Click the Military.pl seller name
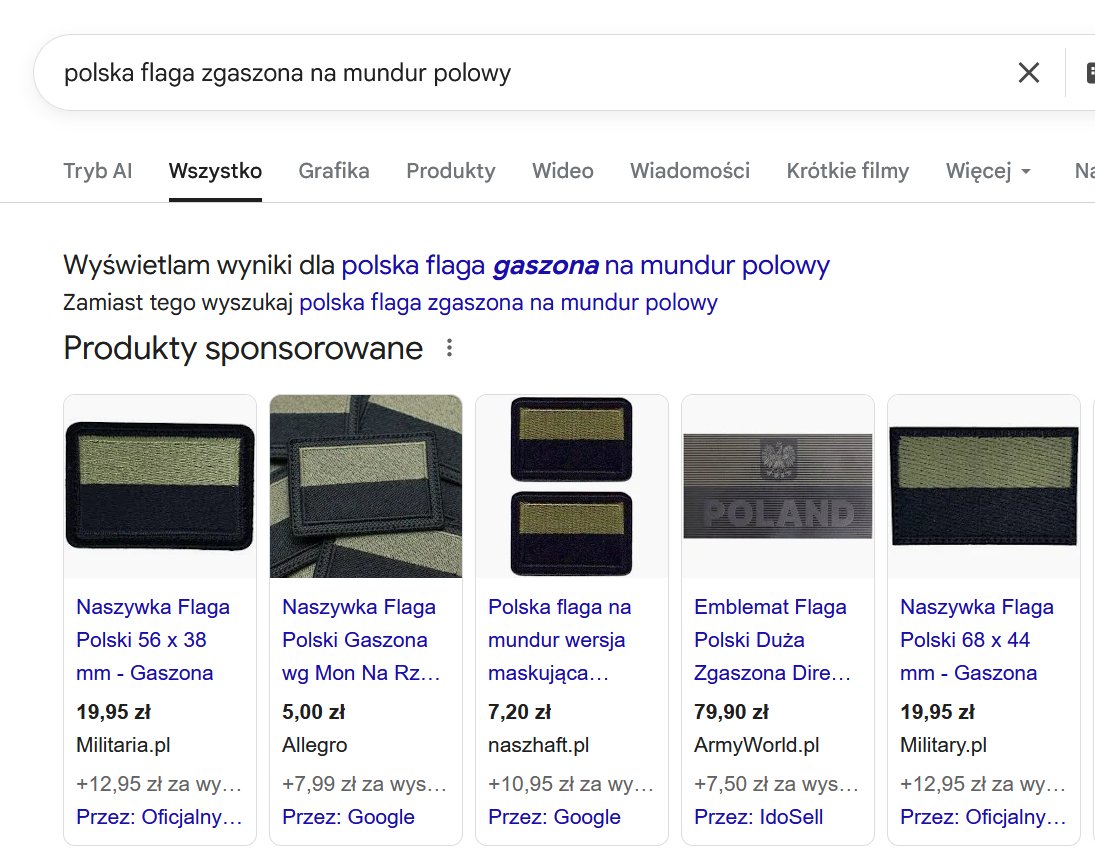 point(943,745)
